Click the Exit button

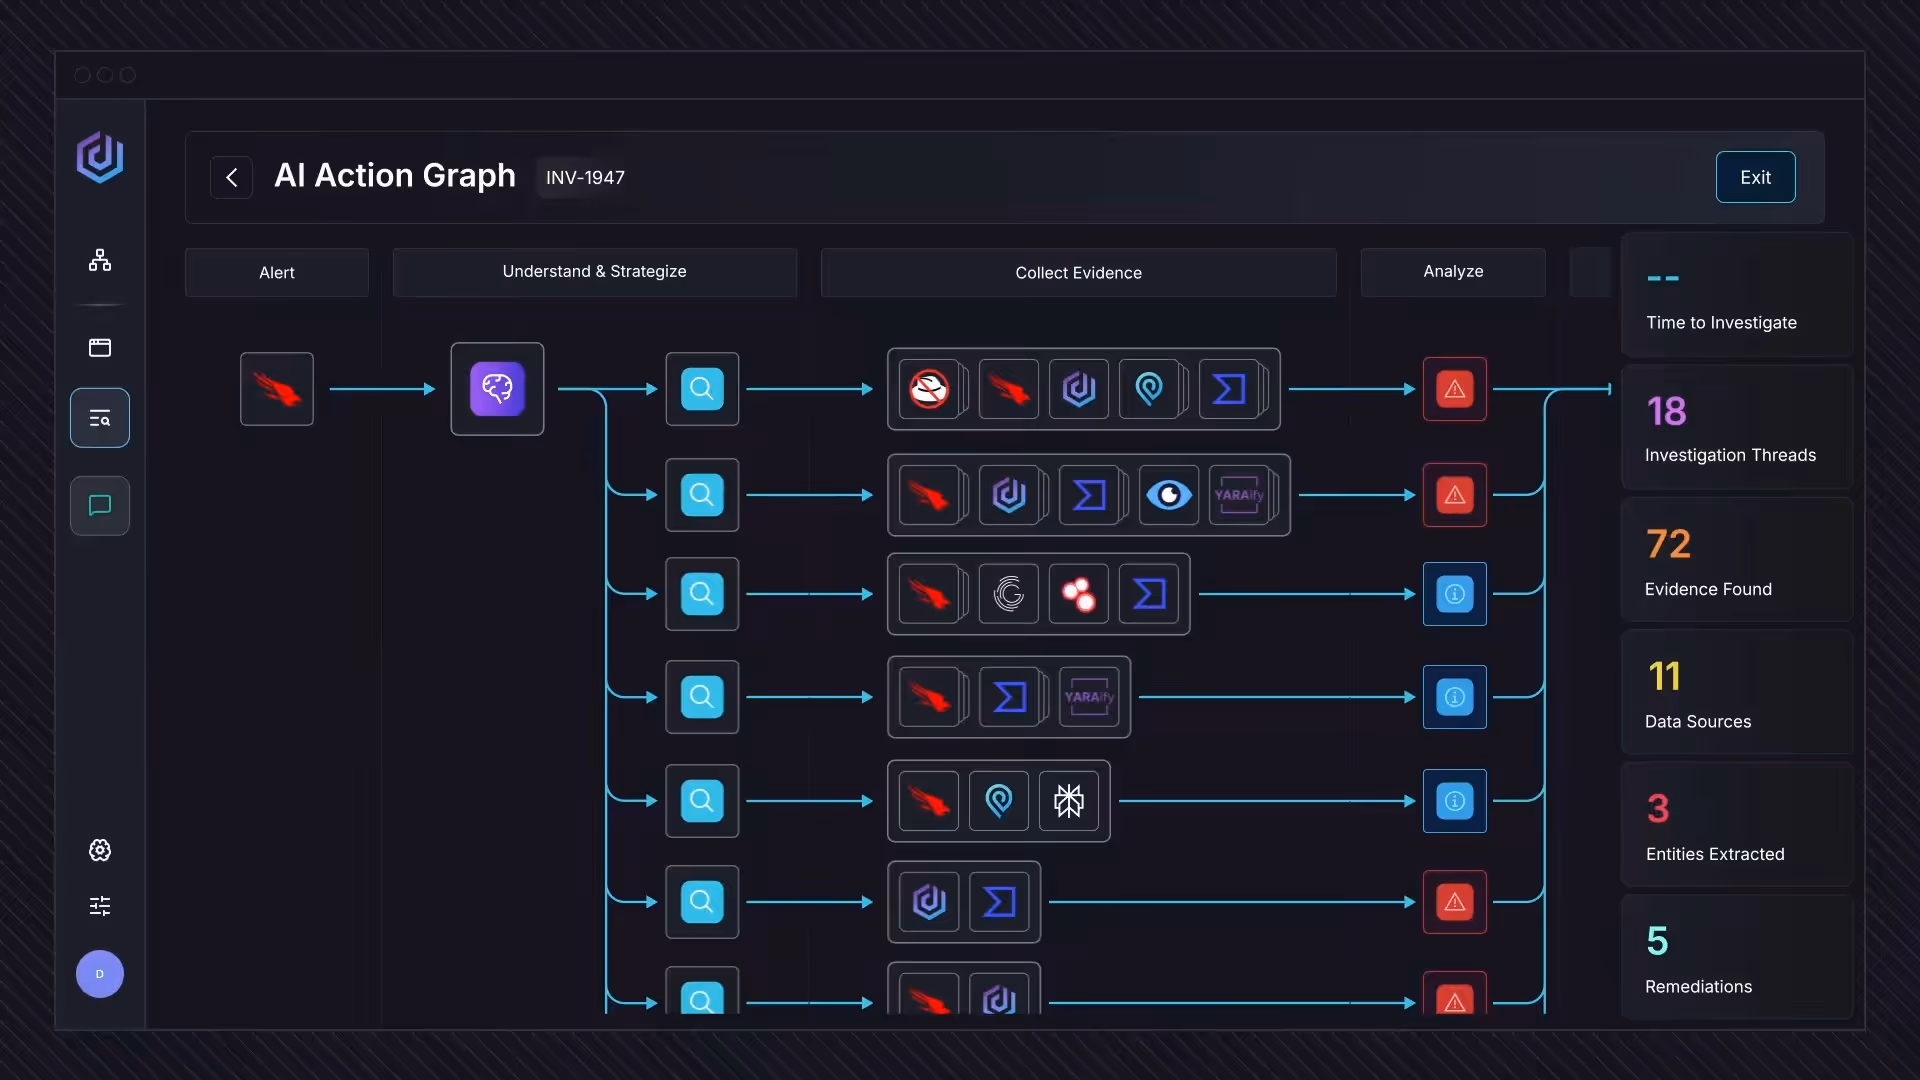(1756, 177)
